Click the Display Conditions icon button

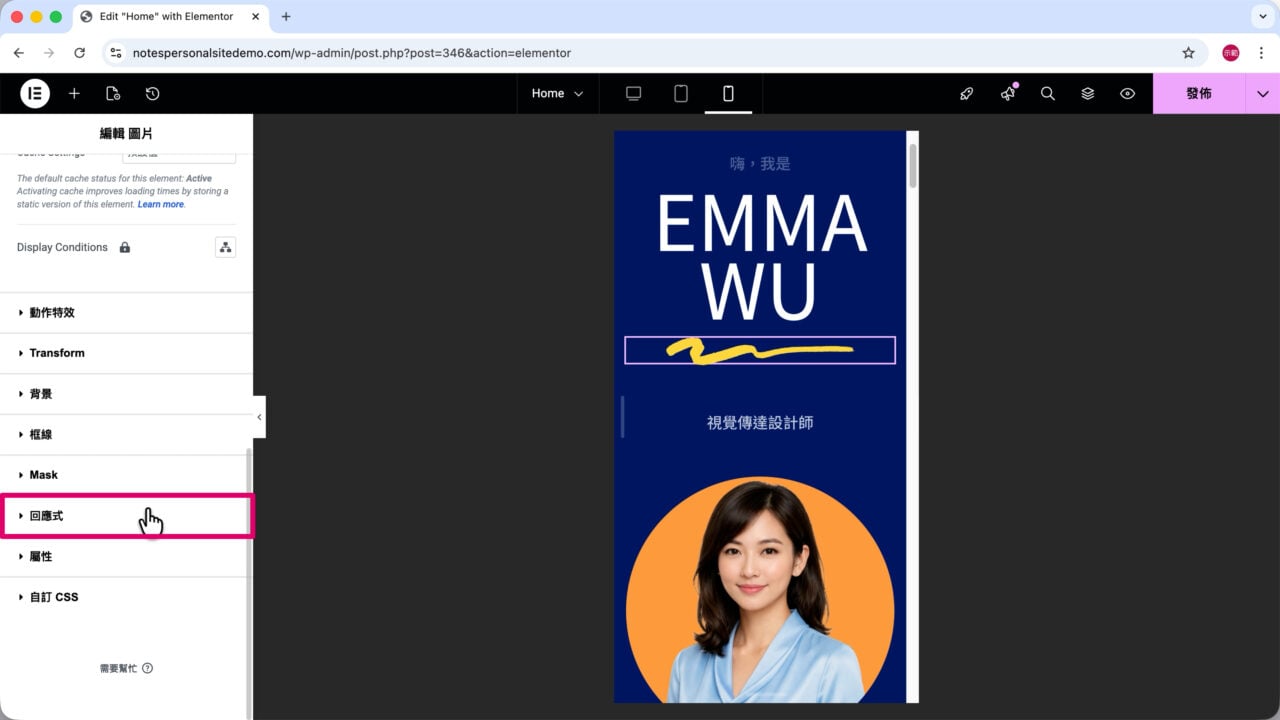225,247
